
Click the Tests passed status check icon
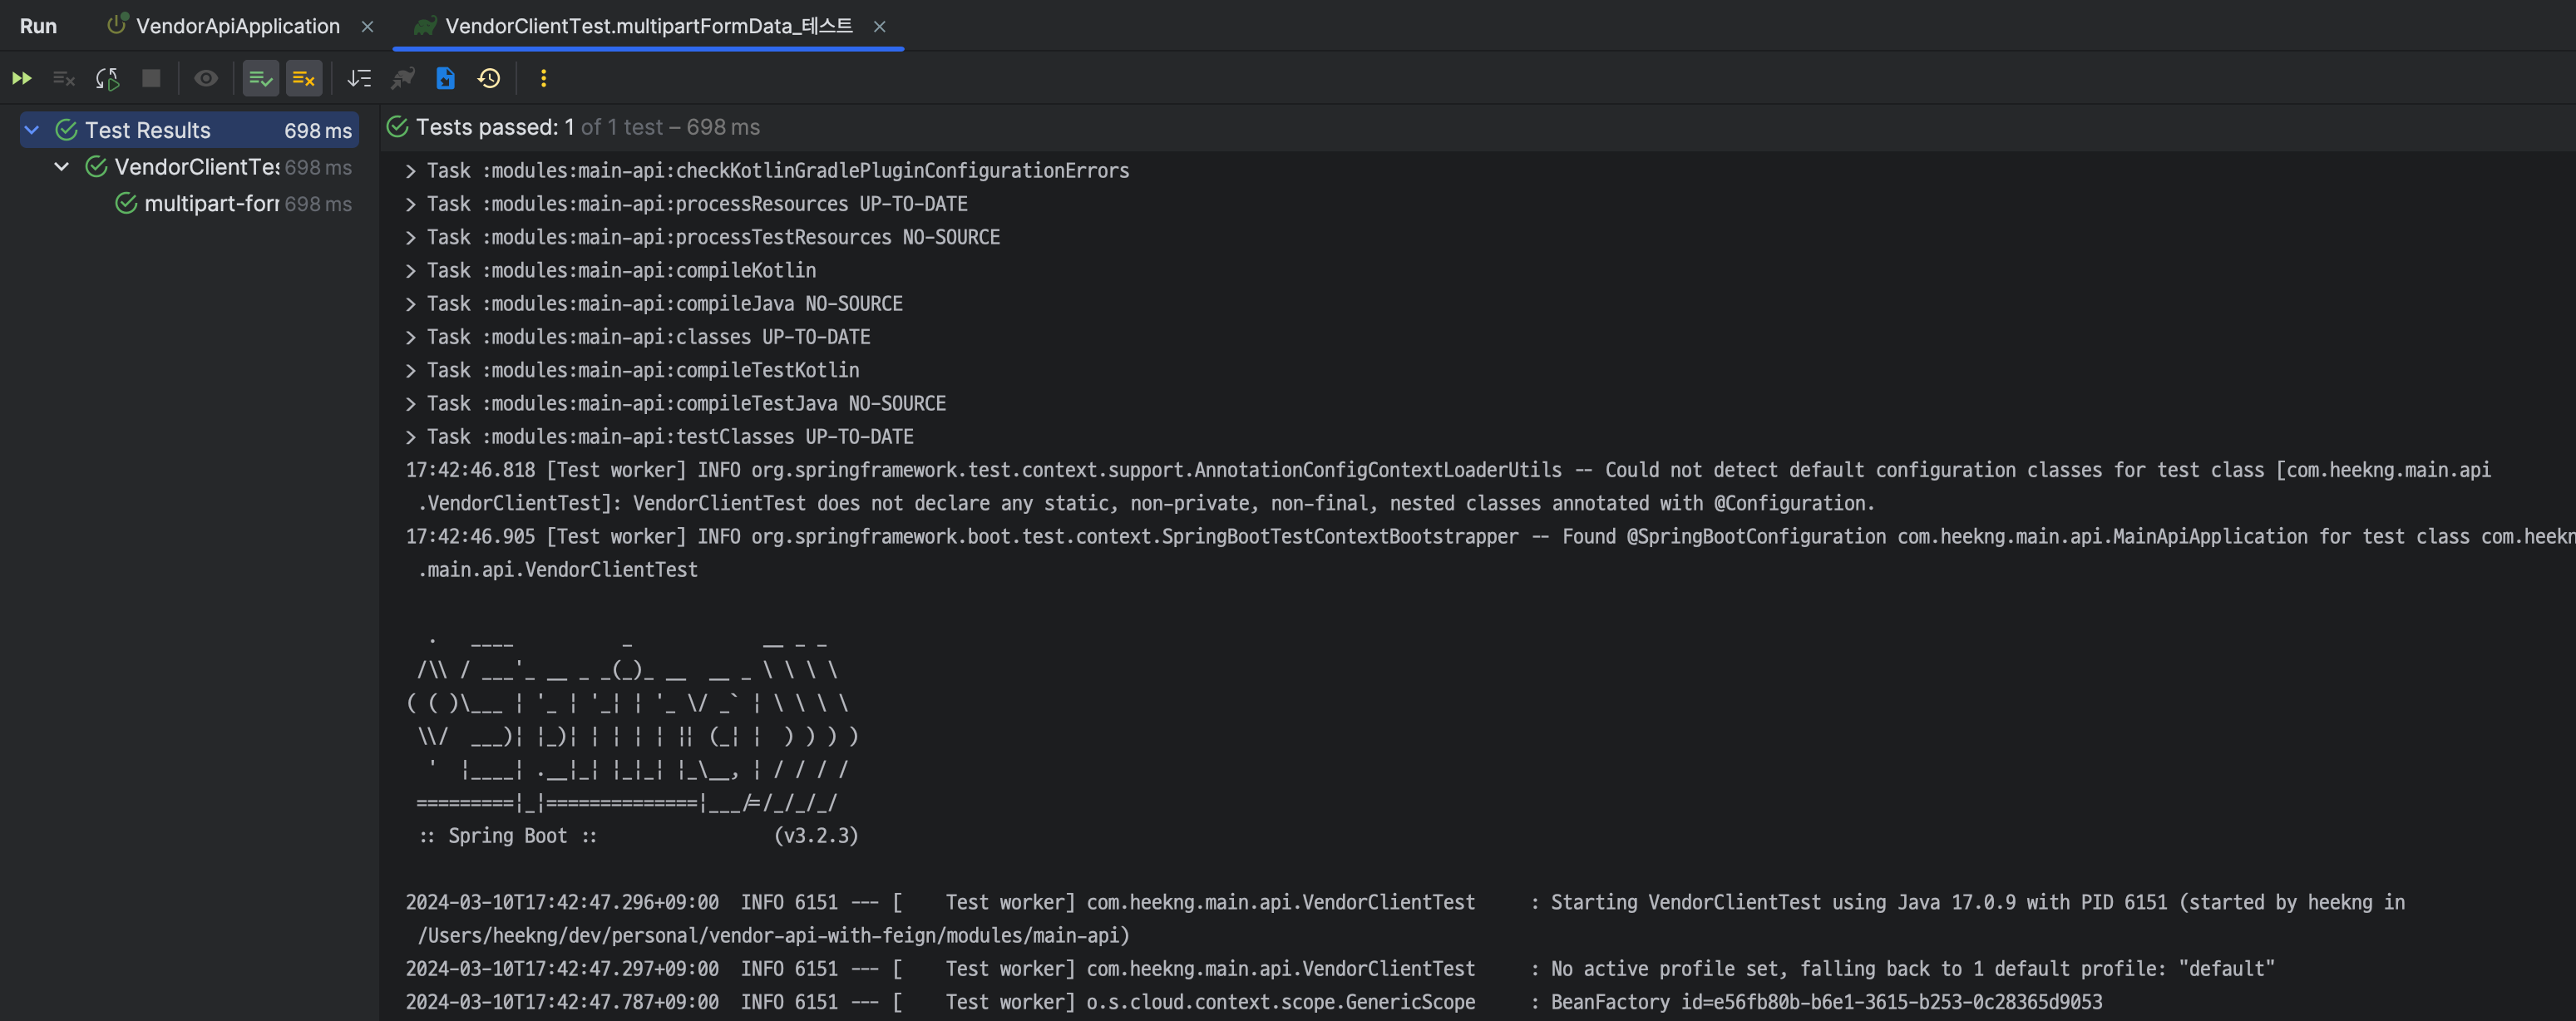[x=397, y=127]
